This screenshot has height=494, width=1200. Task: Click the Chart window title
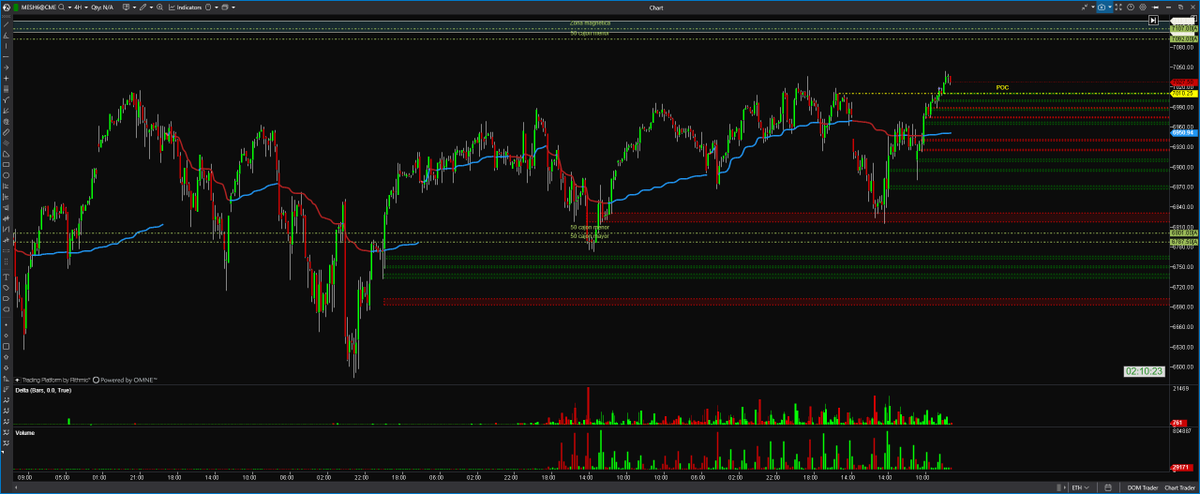(x=656, y=7)
